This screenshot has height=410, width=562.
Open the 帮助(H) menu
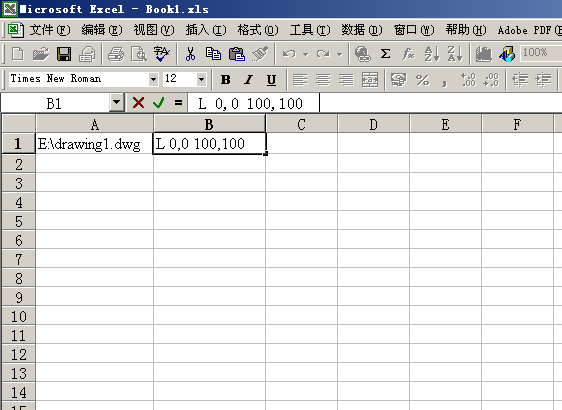466,30
